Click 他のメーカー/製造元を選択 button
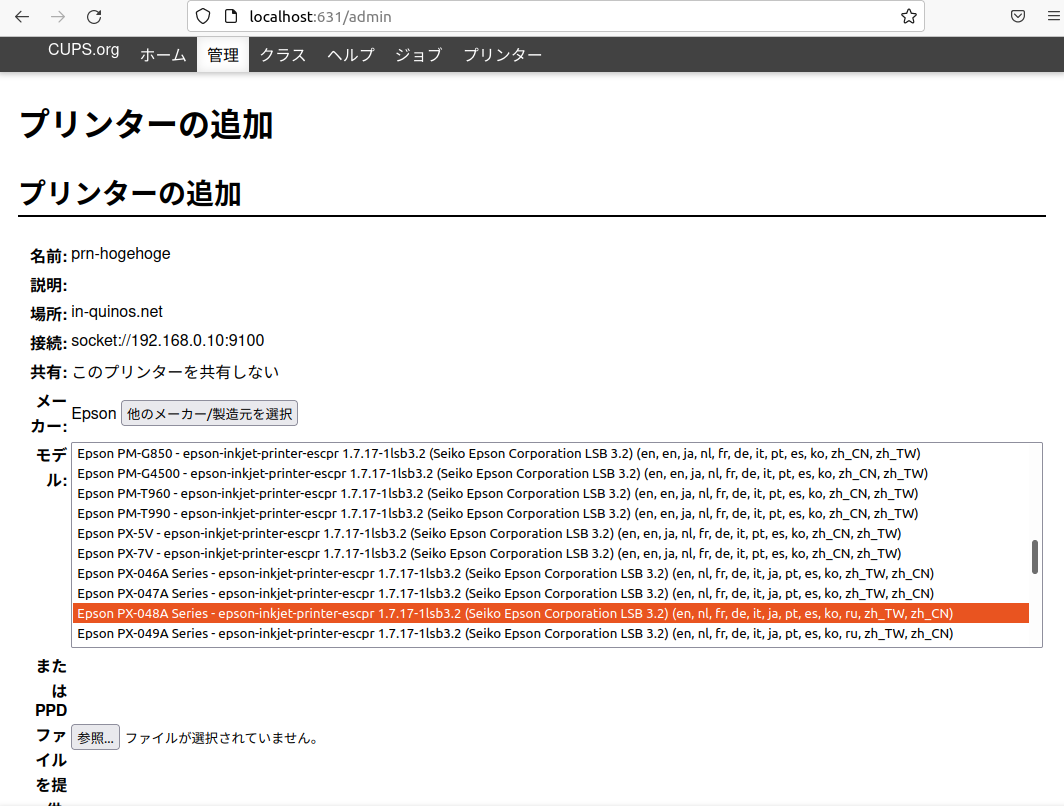This screenshot has height=806, width=1064. (210, 414)
